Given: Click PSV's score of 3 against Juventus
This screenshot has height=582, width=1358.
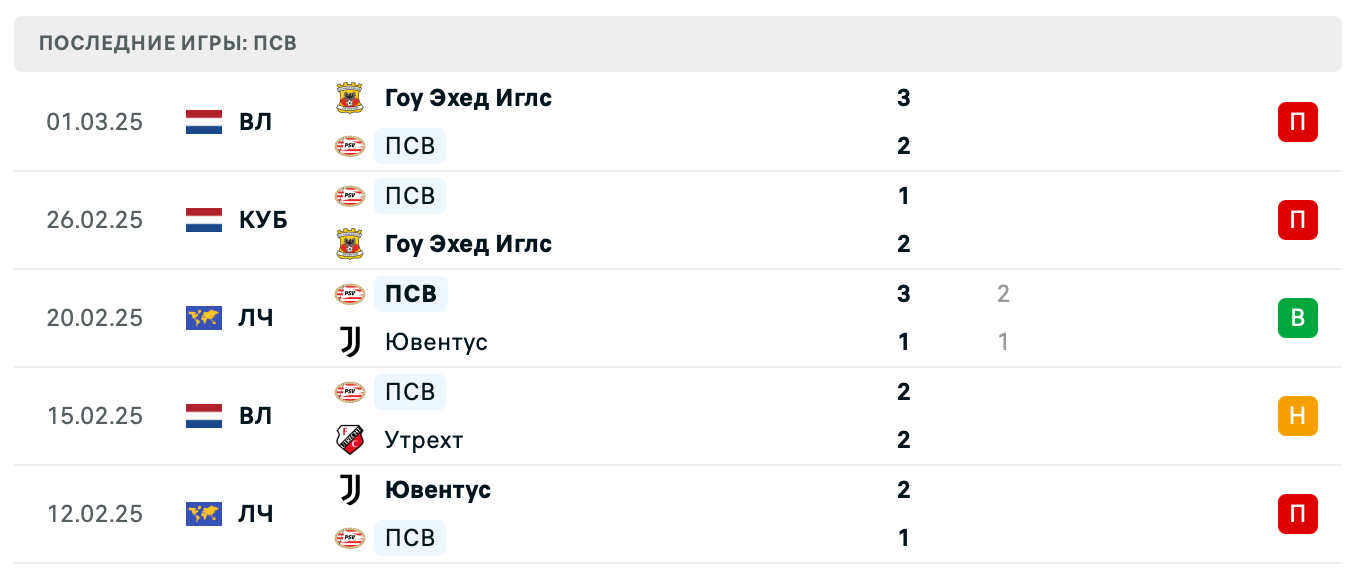Looking at the screenshot, I should pos(904,294).
